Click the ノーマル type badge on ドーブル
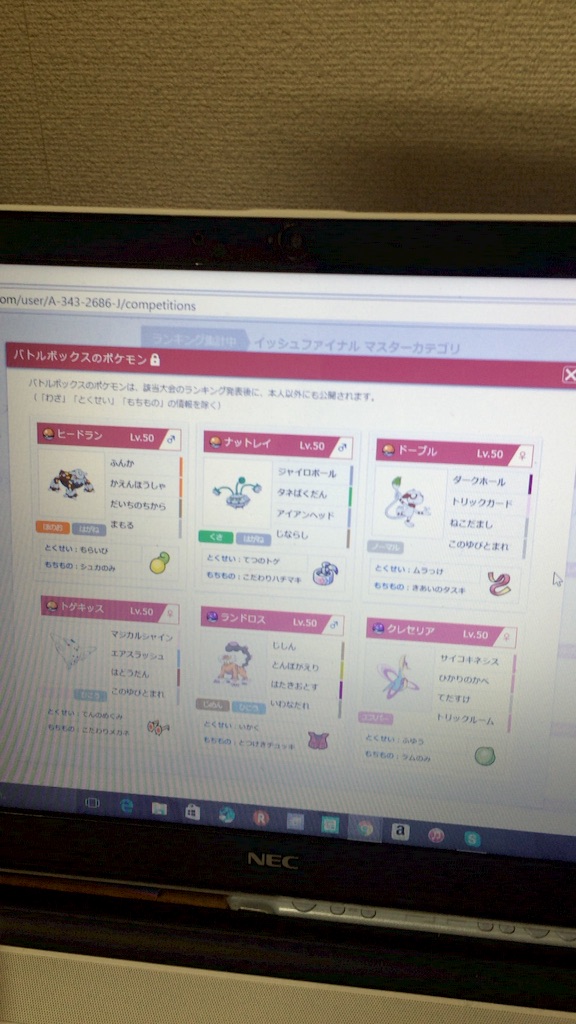 [x=385, y=547]
